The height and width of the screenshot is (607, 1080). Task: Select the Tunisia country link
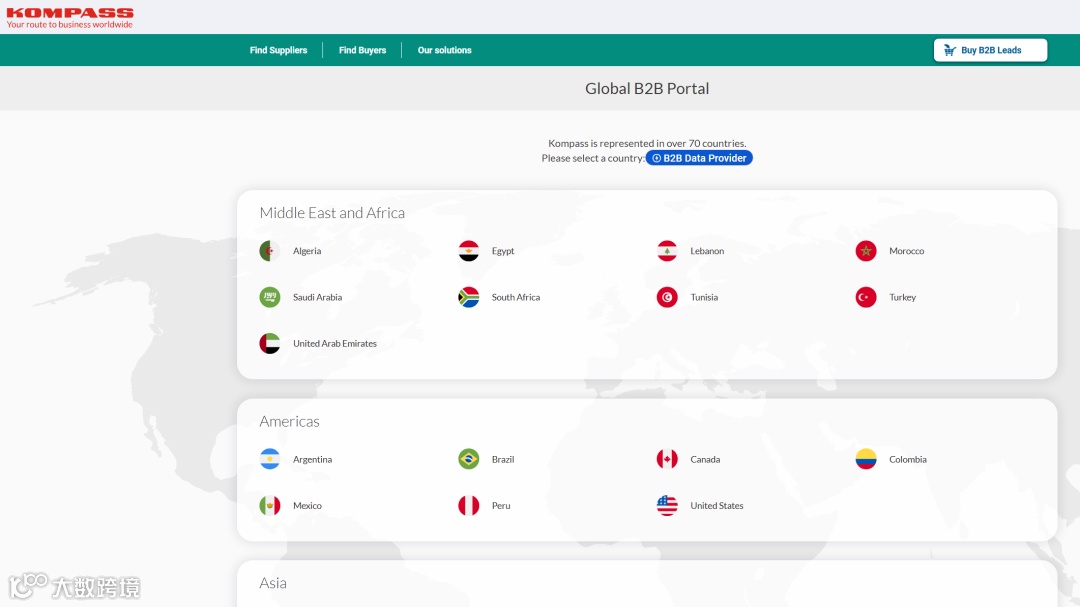pyautogui.click(x=704, y=297)
